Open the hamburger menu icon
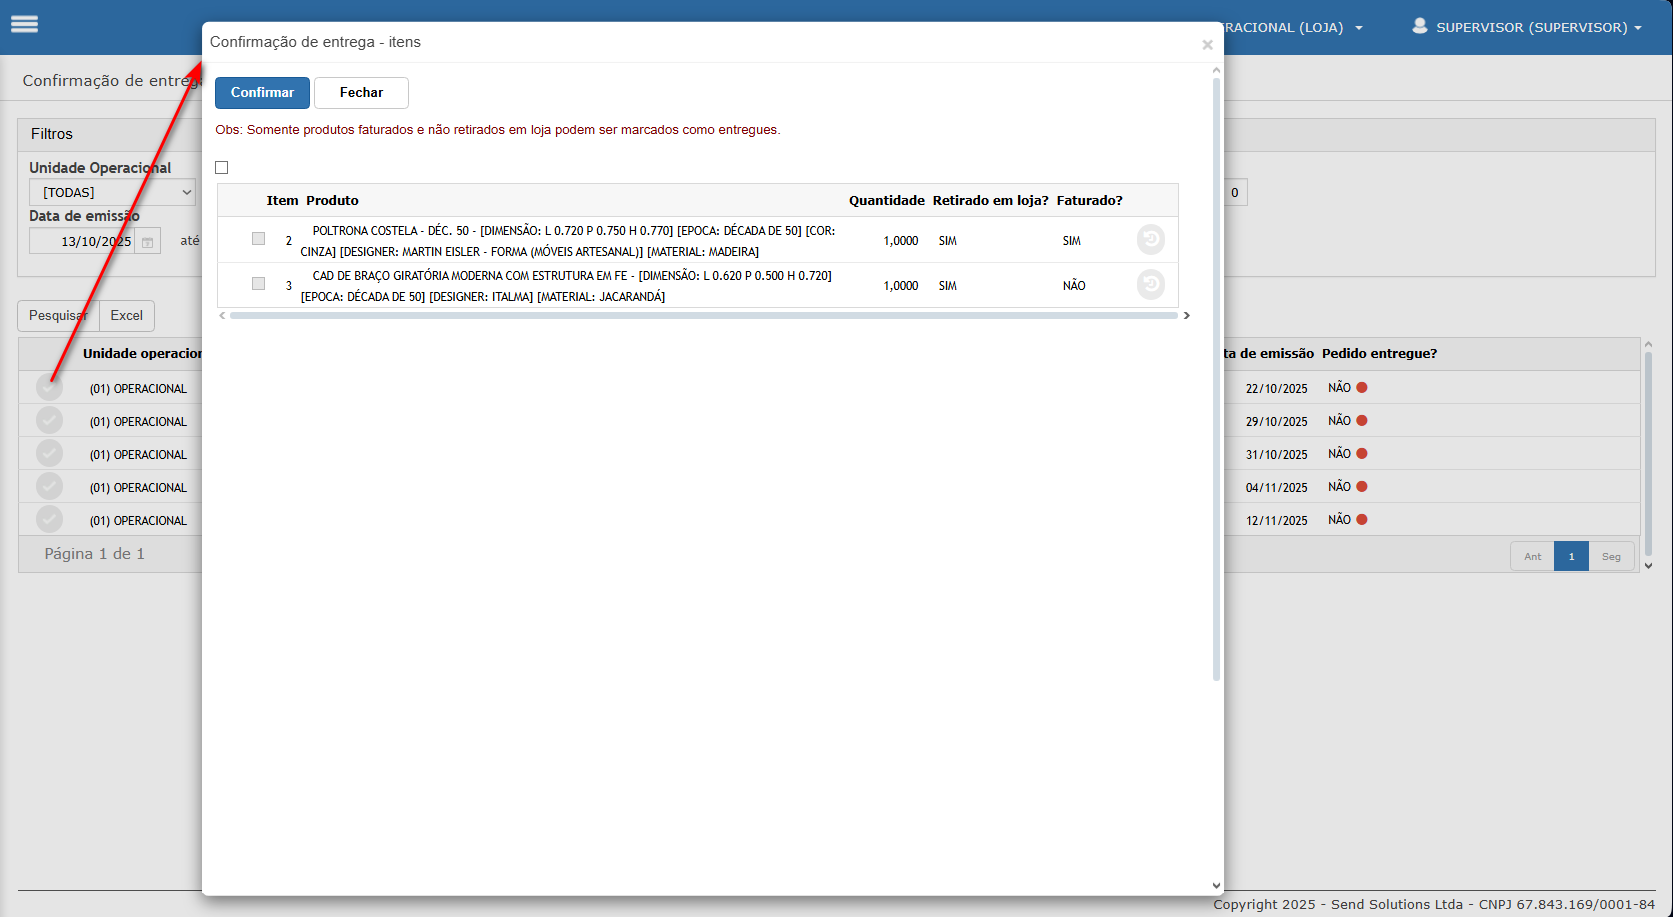1673x917 pixels. pyautogui.click(x=25, y=25)
